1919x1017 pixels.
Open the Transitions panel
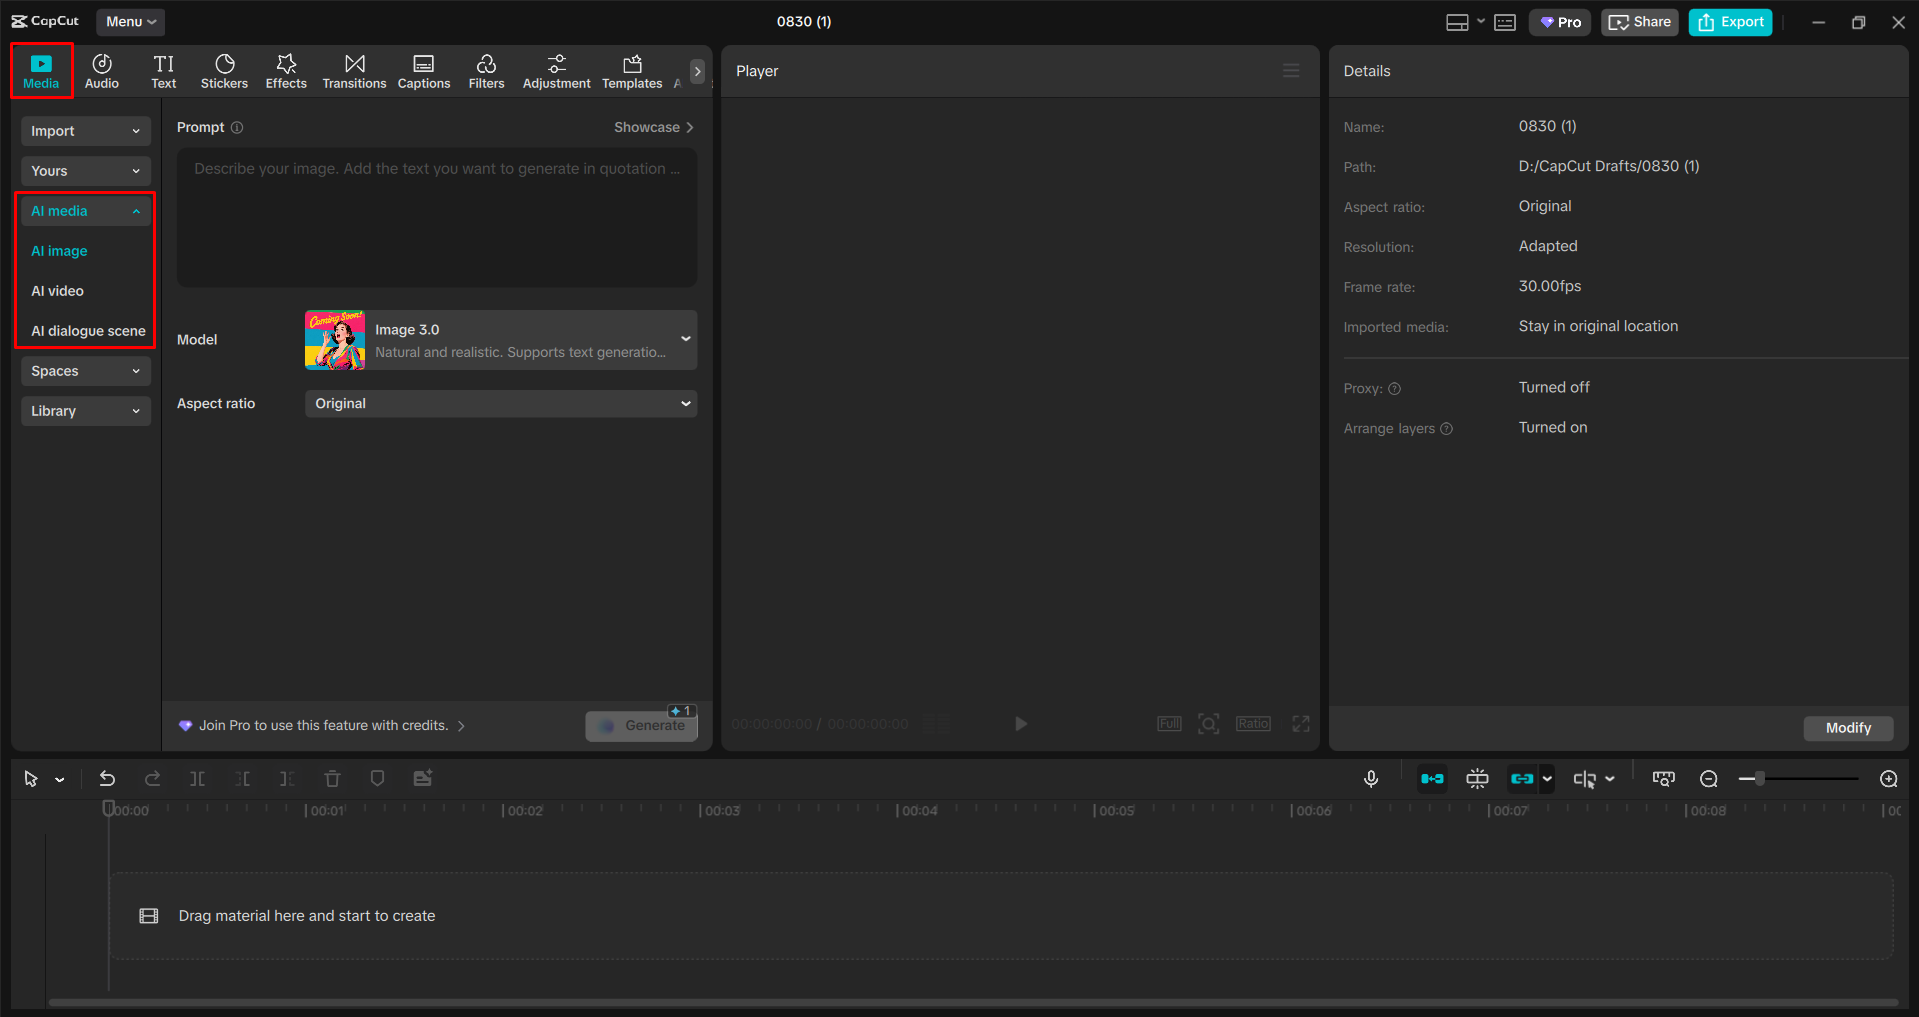(354, 70)
